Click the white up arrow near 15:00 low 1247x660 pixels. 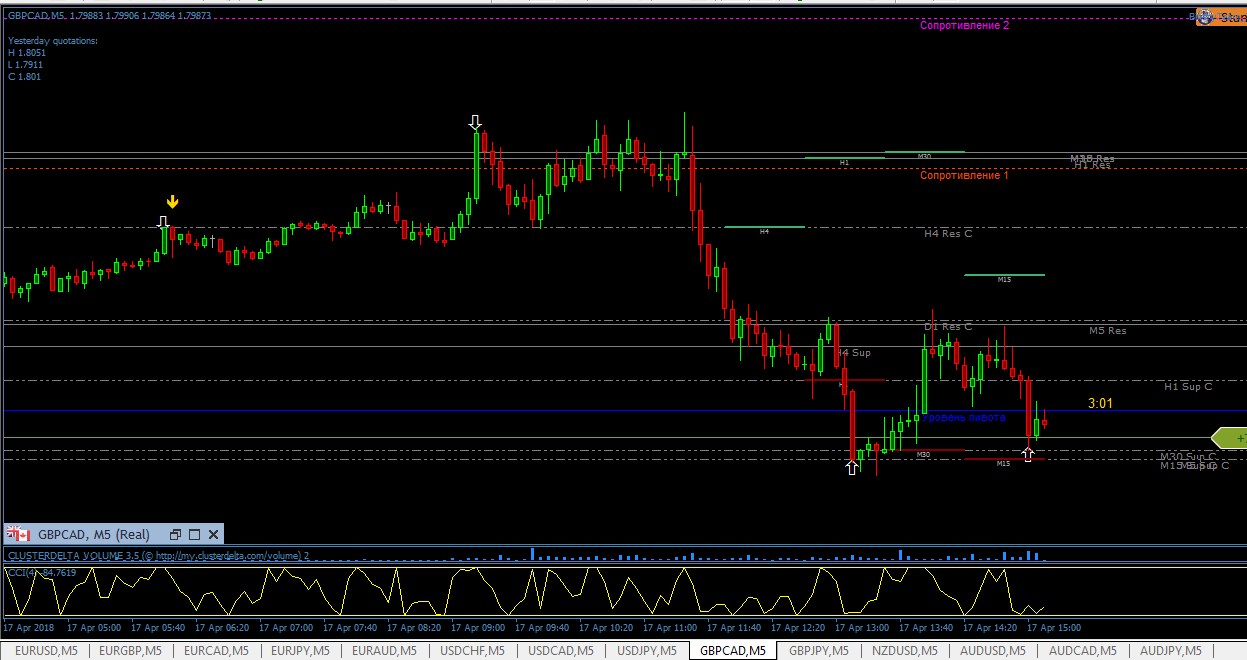[x=1027, y=454]
